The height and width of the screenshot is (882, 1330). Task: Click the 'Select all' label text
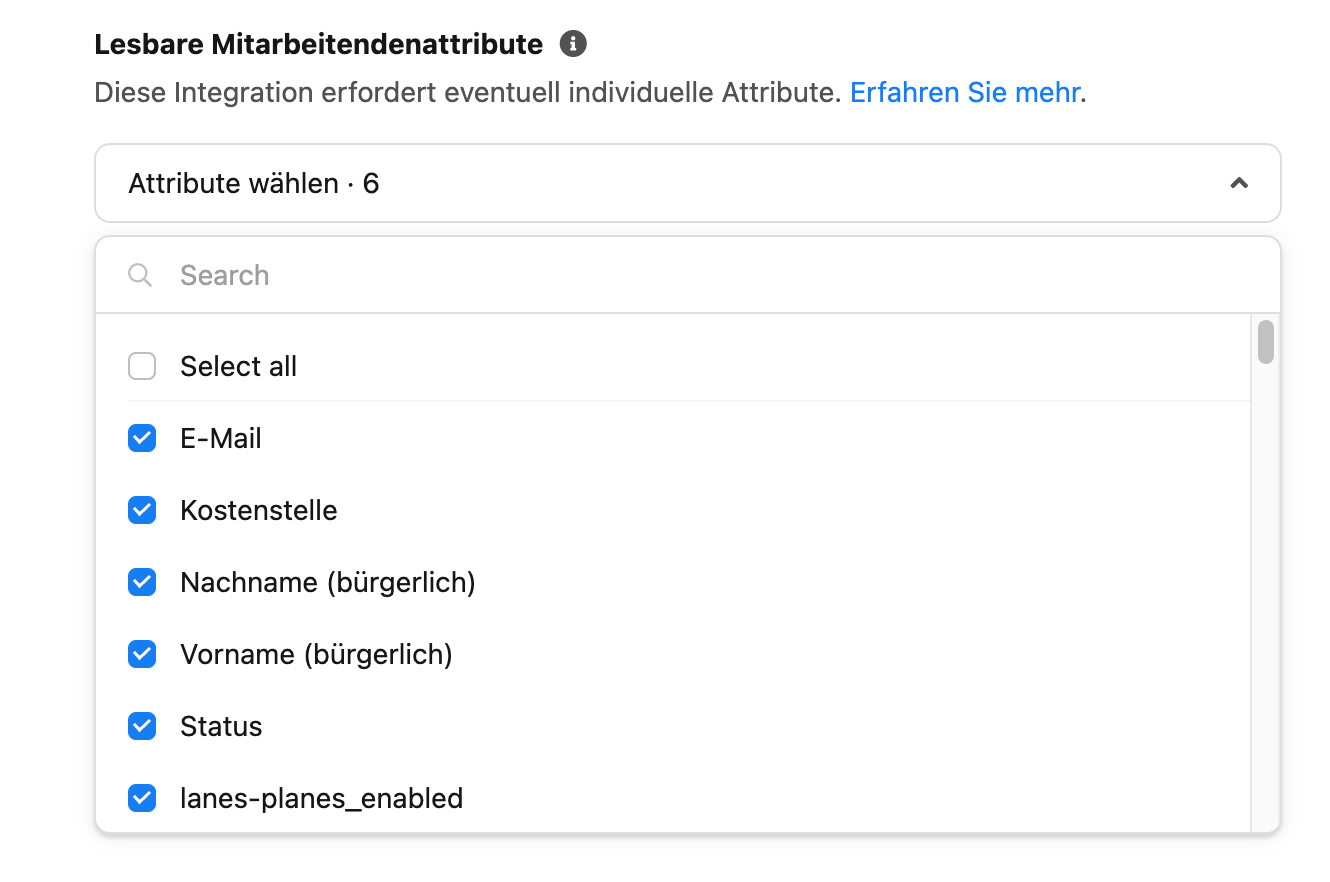(238, 366)
